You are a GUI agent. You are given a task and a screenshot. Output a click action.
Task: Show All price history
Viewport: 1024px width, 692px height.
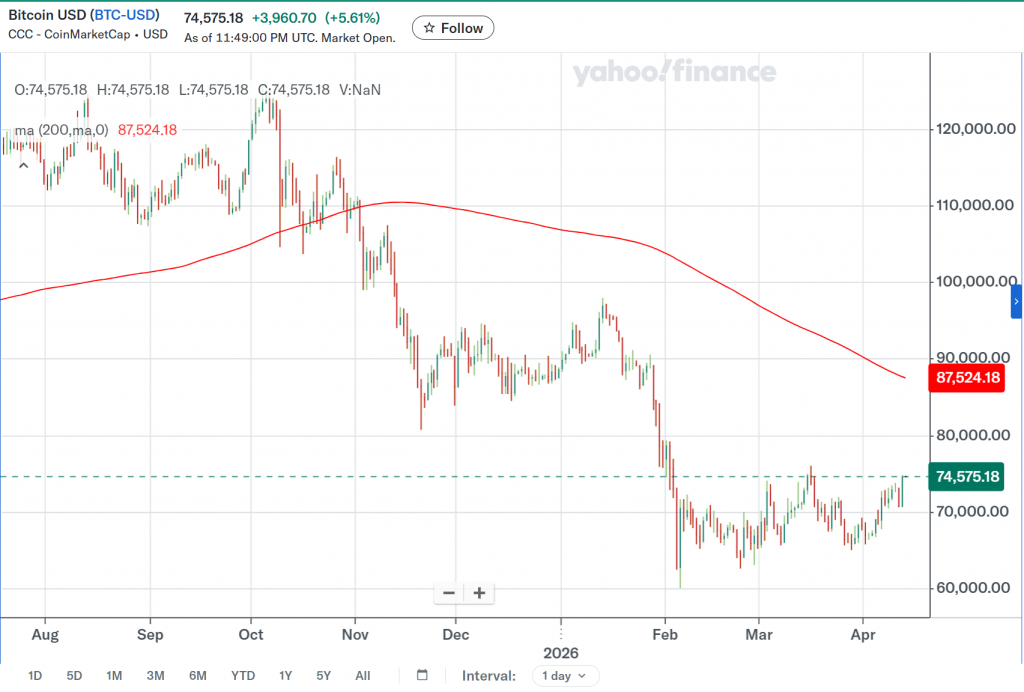point(362,676)
